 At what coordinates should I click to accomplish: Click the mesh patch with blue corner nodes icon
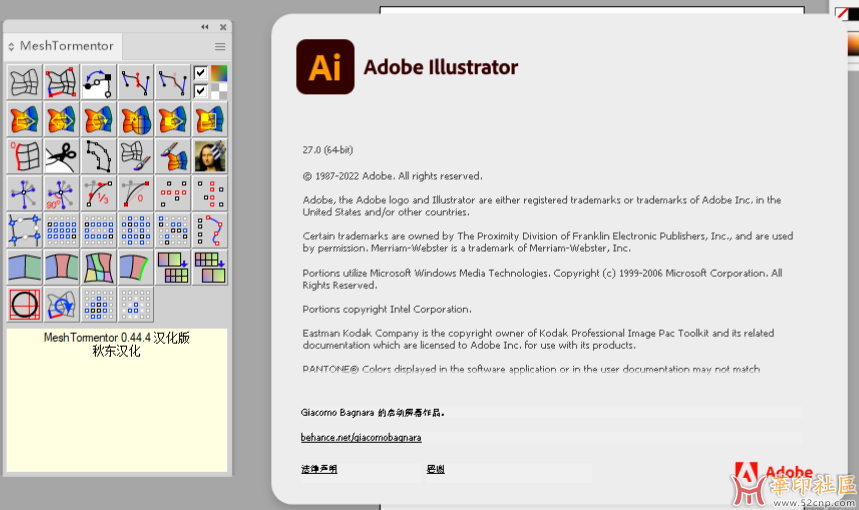(x=25, y=230)
